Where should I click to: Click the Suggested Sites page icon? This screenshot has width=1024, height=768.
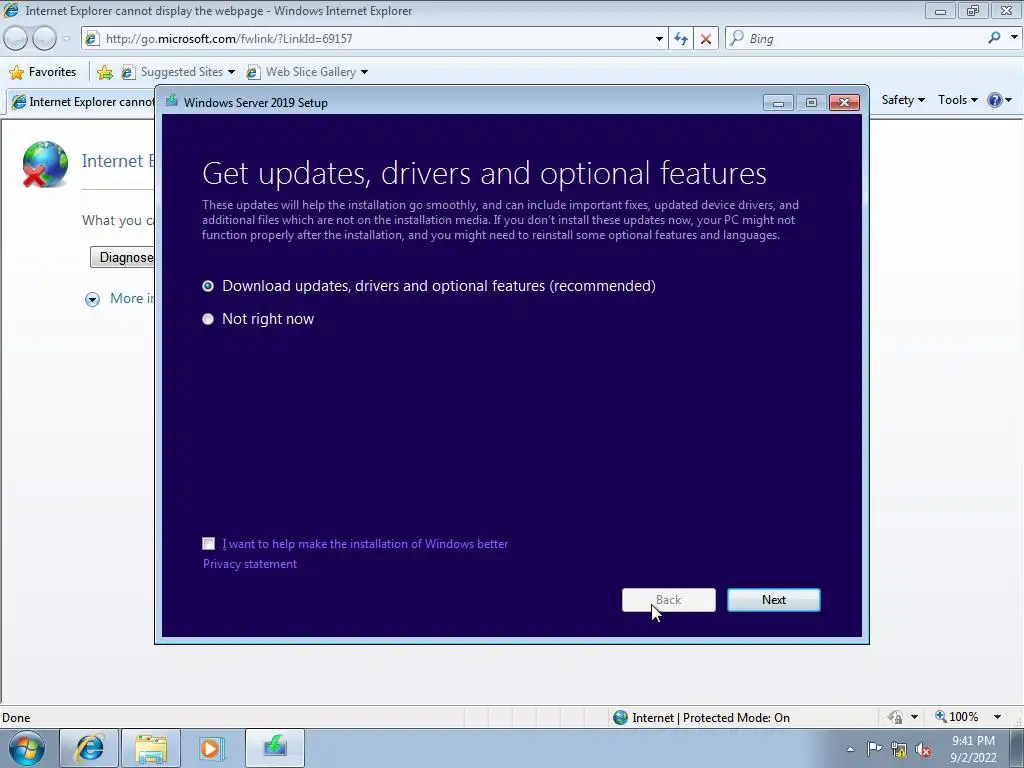tap(129, 72)
